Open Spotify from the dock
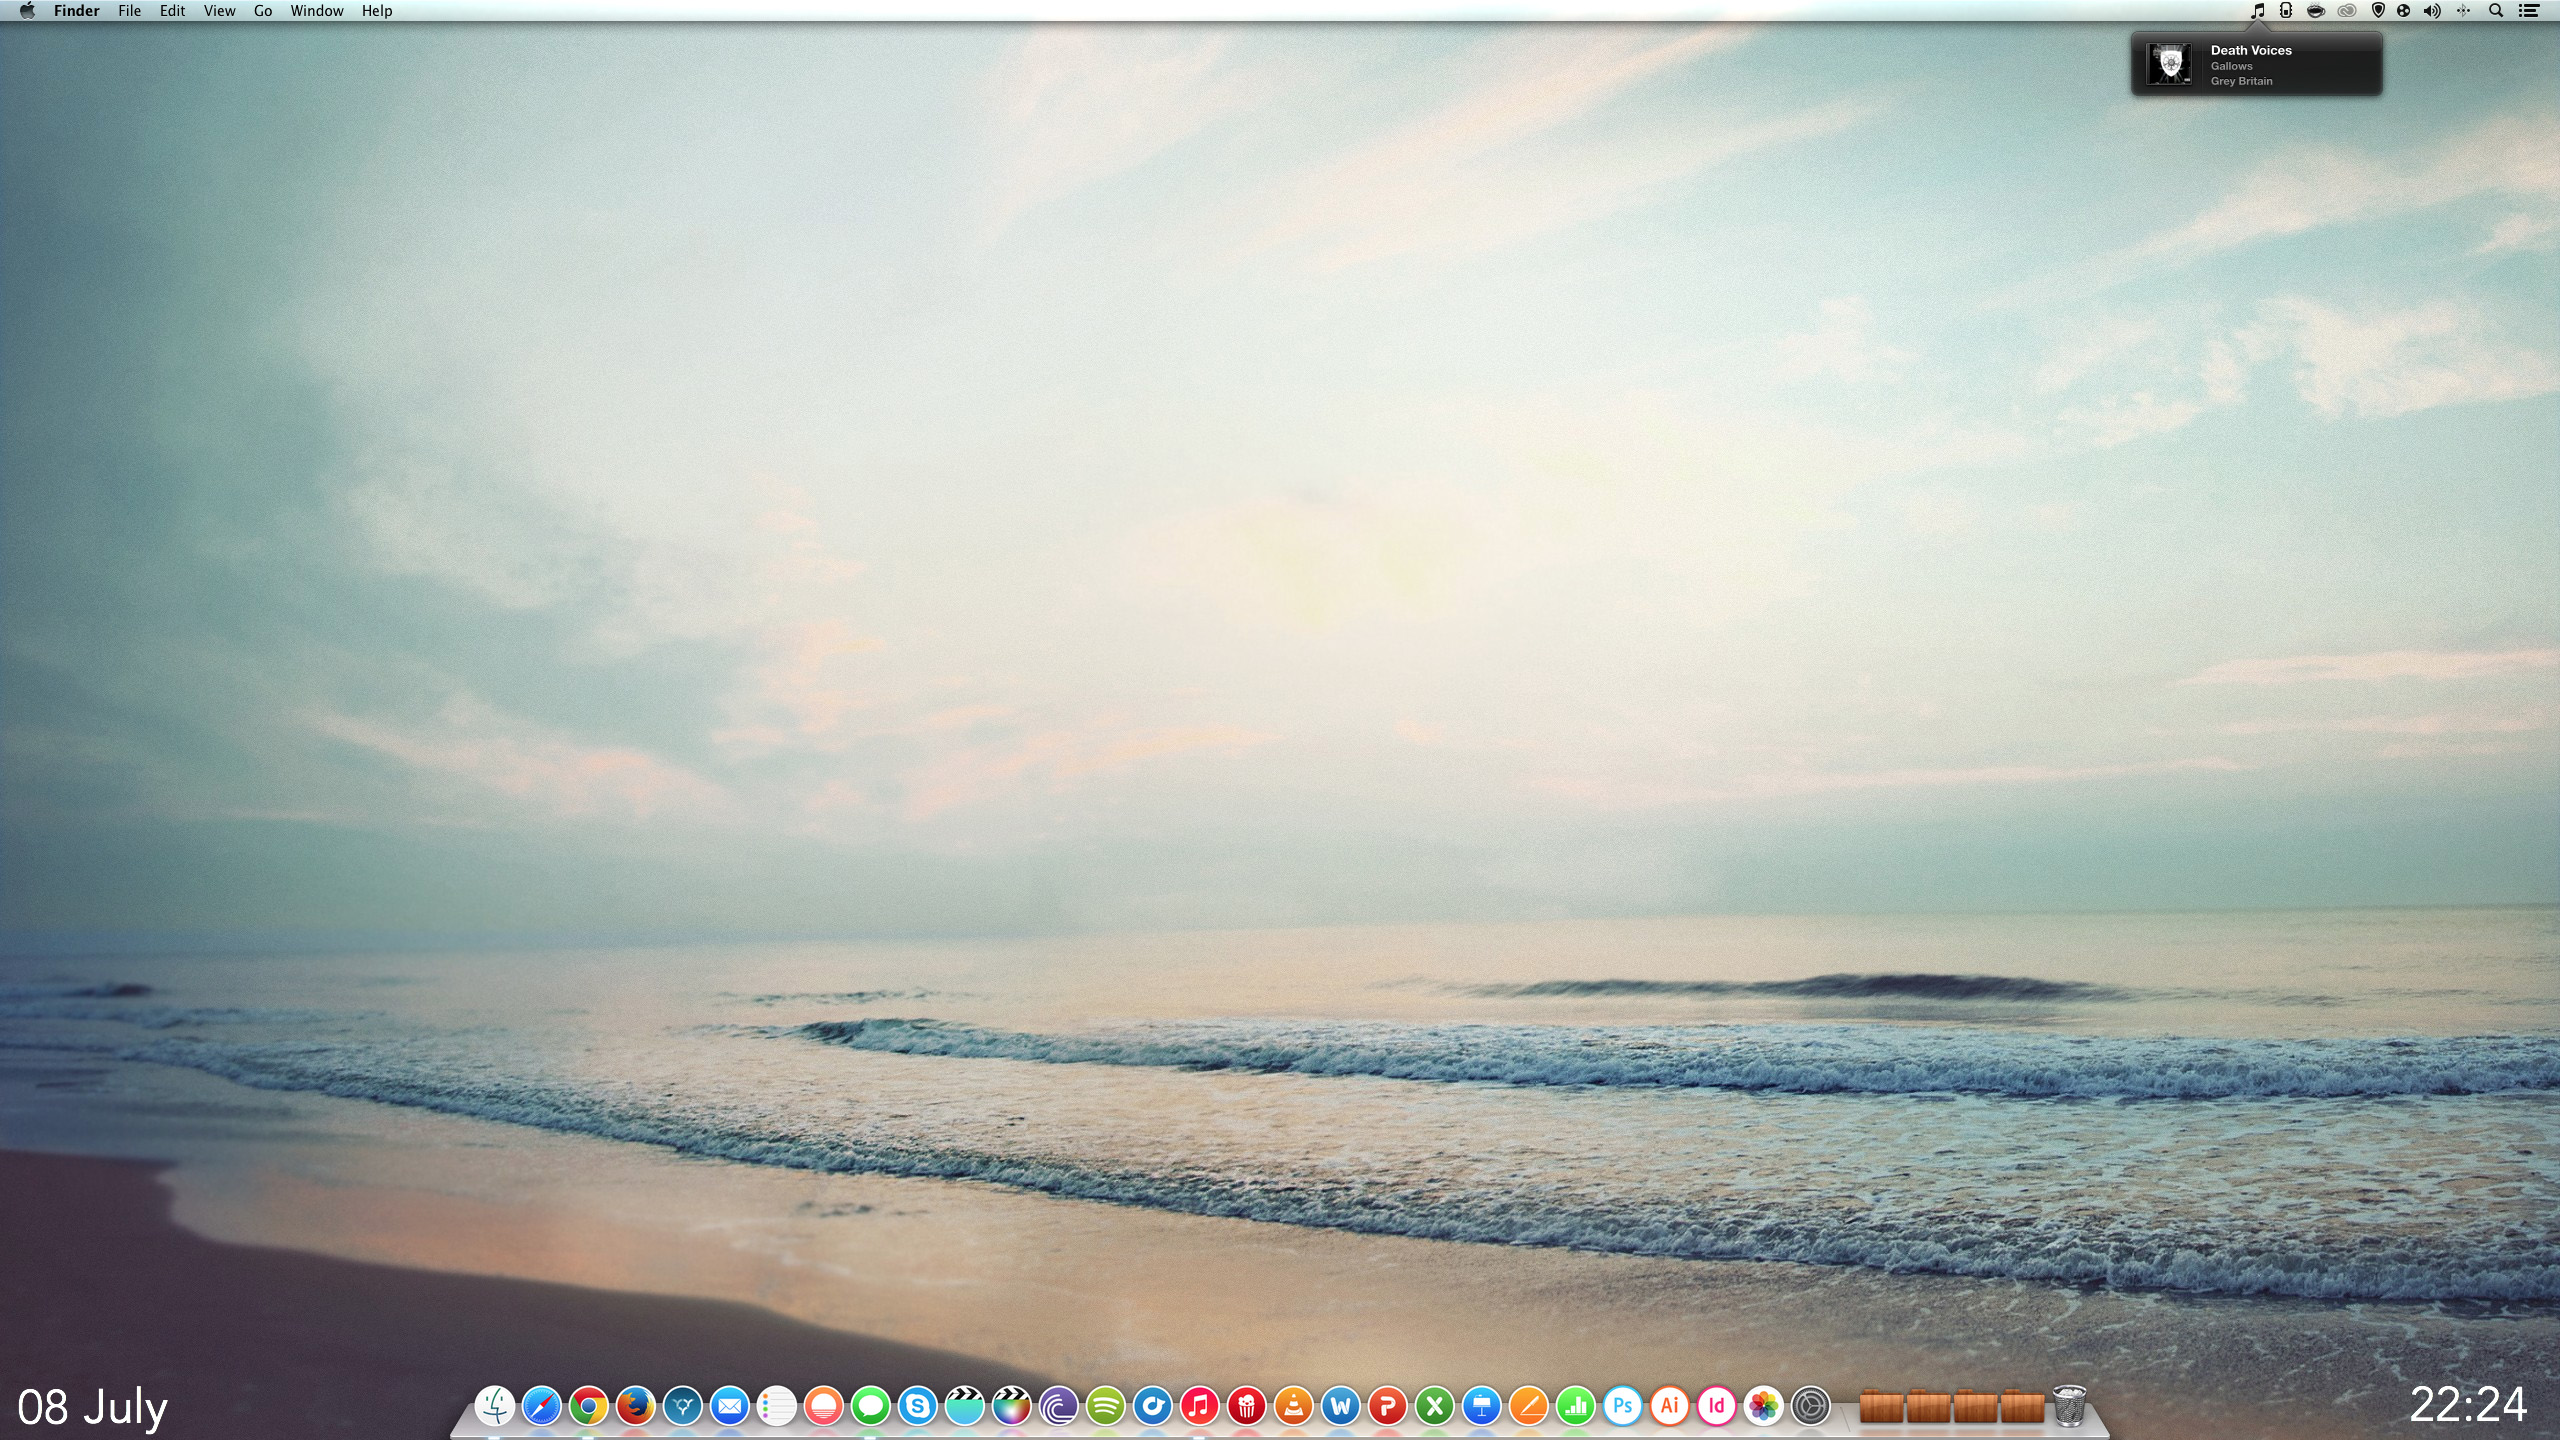2560x1440 pixels. pos(1106,1406)
